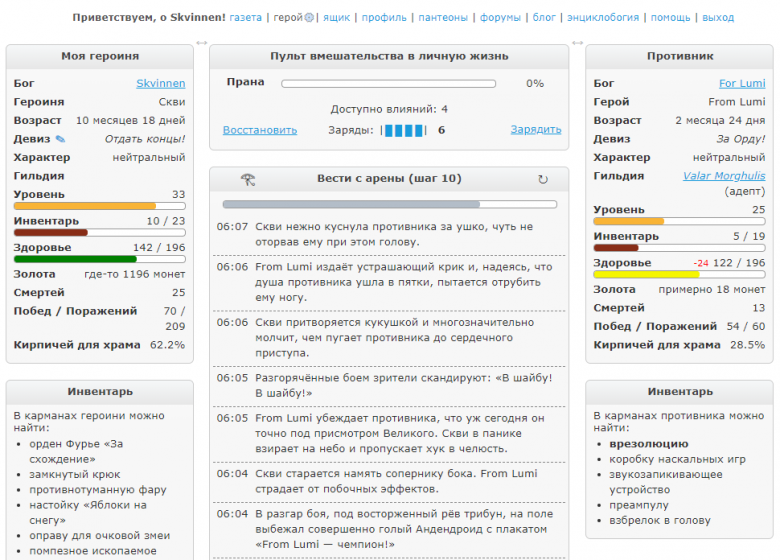The width and height of the screenshot is (780, 560).
Task: Click the pencil icon next to Девиз
Action: [x=60, y=139]
